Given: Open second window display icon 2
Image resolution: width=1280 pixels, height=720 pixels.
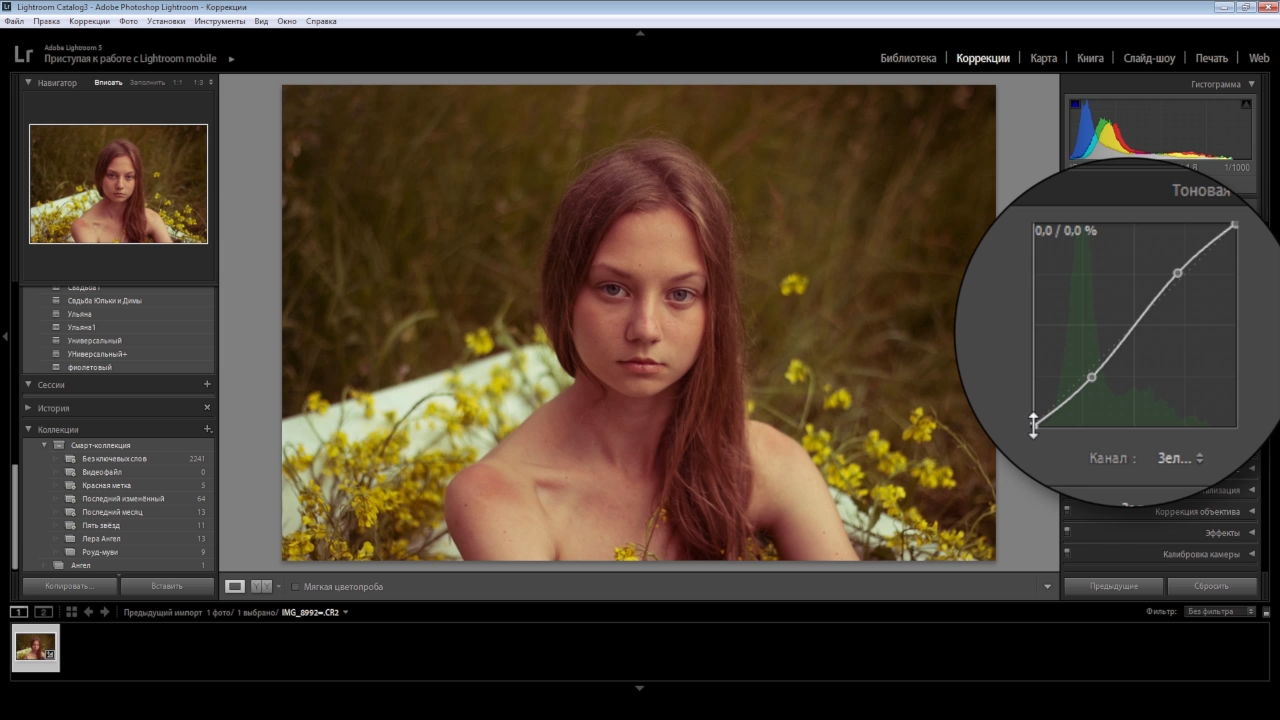Looking at the screenshot, I should coord(43,612).
